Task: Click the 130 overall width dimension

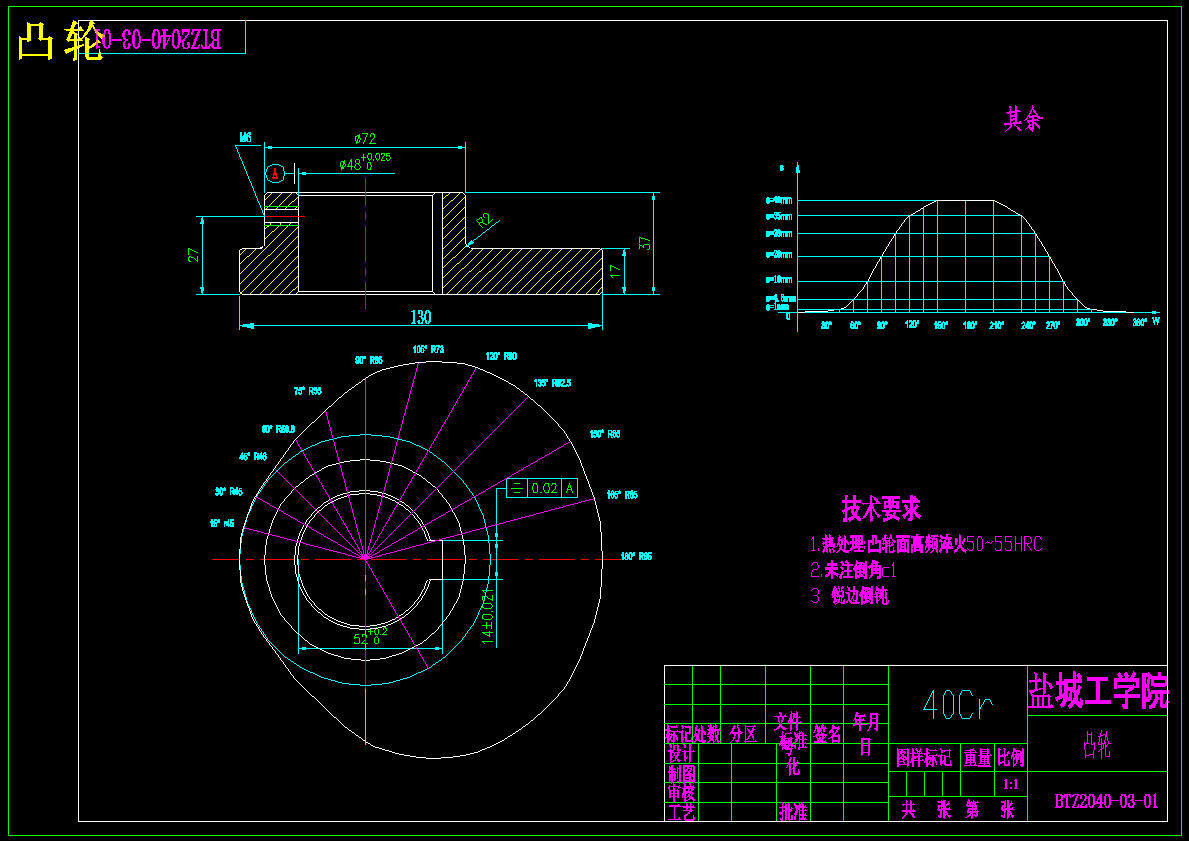Action: 421,317
